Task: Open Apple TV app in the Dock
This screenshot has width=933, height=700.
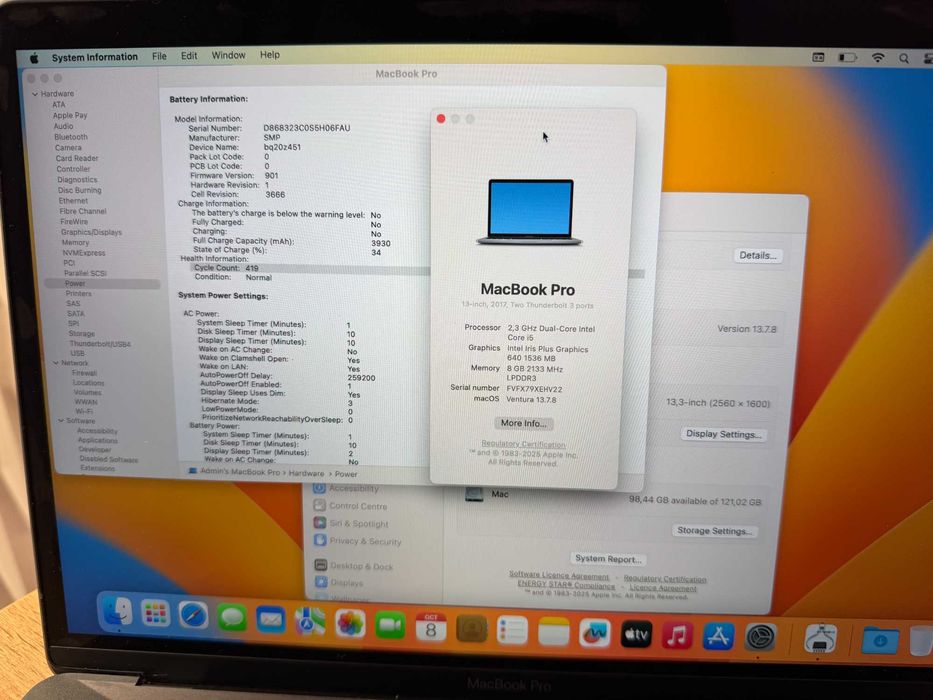Action: point(636,635)
